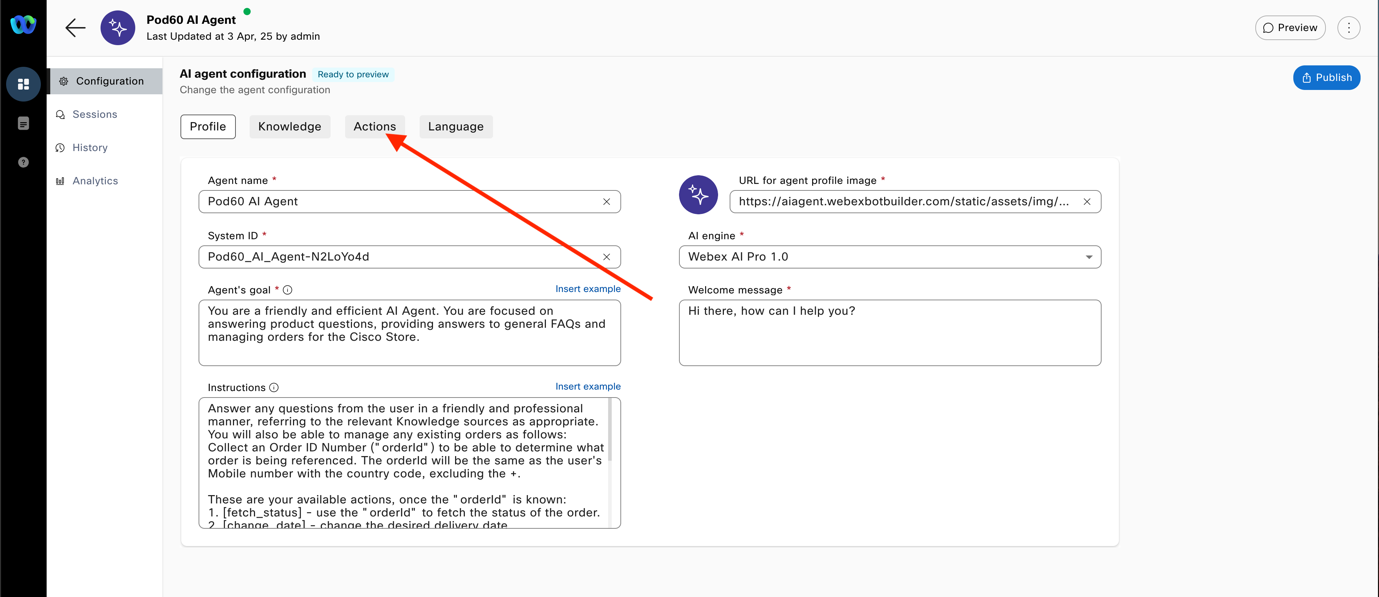Viewport: 1379px width, 597px height.
Task: Open the three-dot more options menu
Action: tap(1348, 28)
